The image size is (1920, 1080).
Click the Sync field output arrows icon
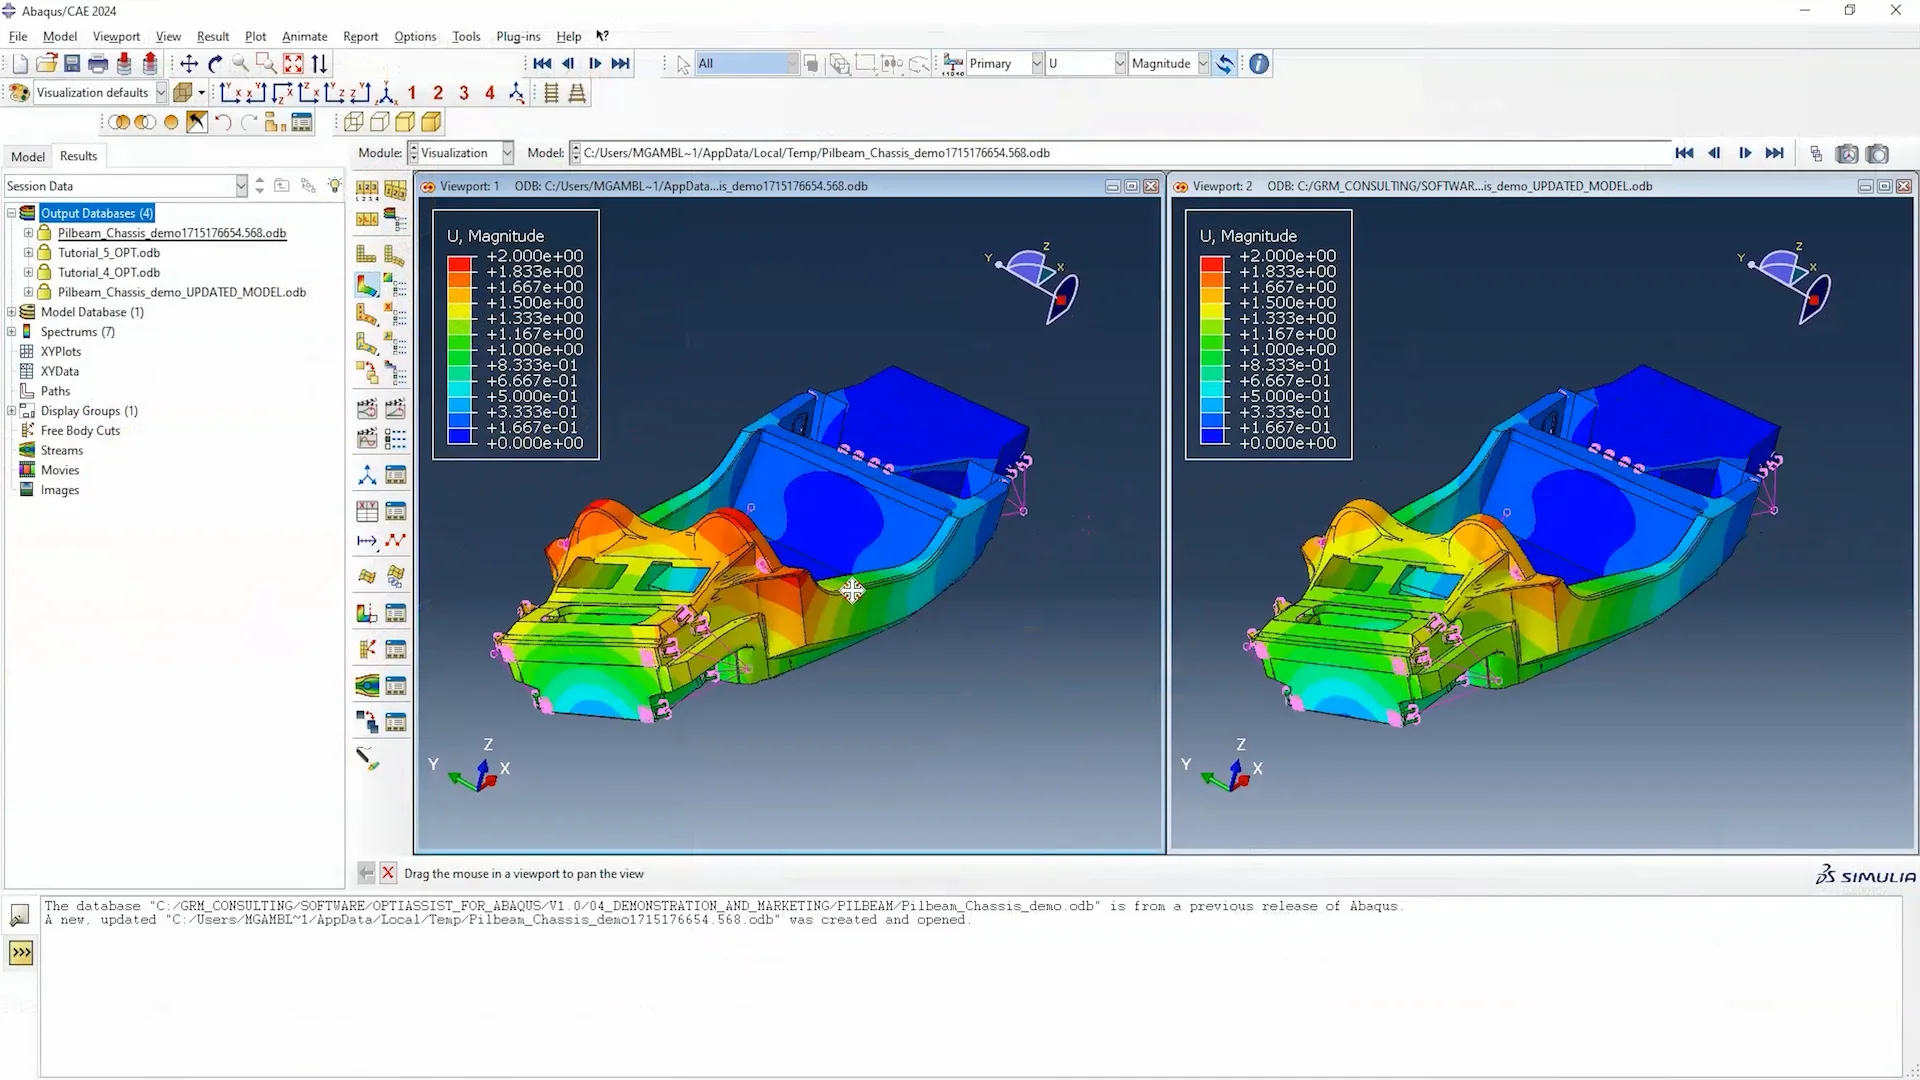pyautogui.click(x=1225, y=64)
